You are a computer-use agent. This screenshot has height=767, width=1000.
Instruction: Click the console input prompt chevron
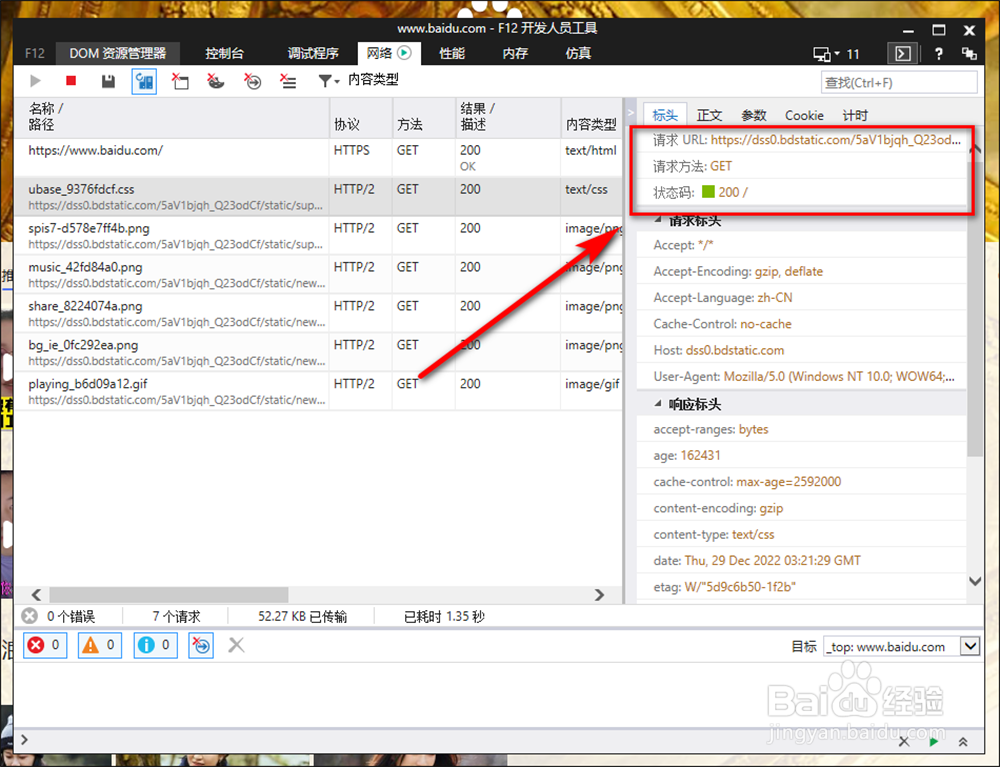point(24,740)
